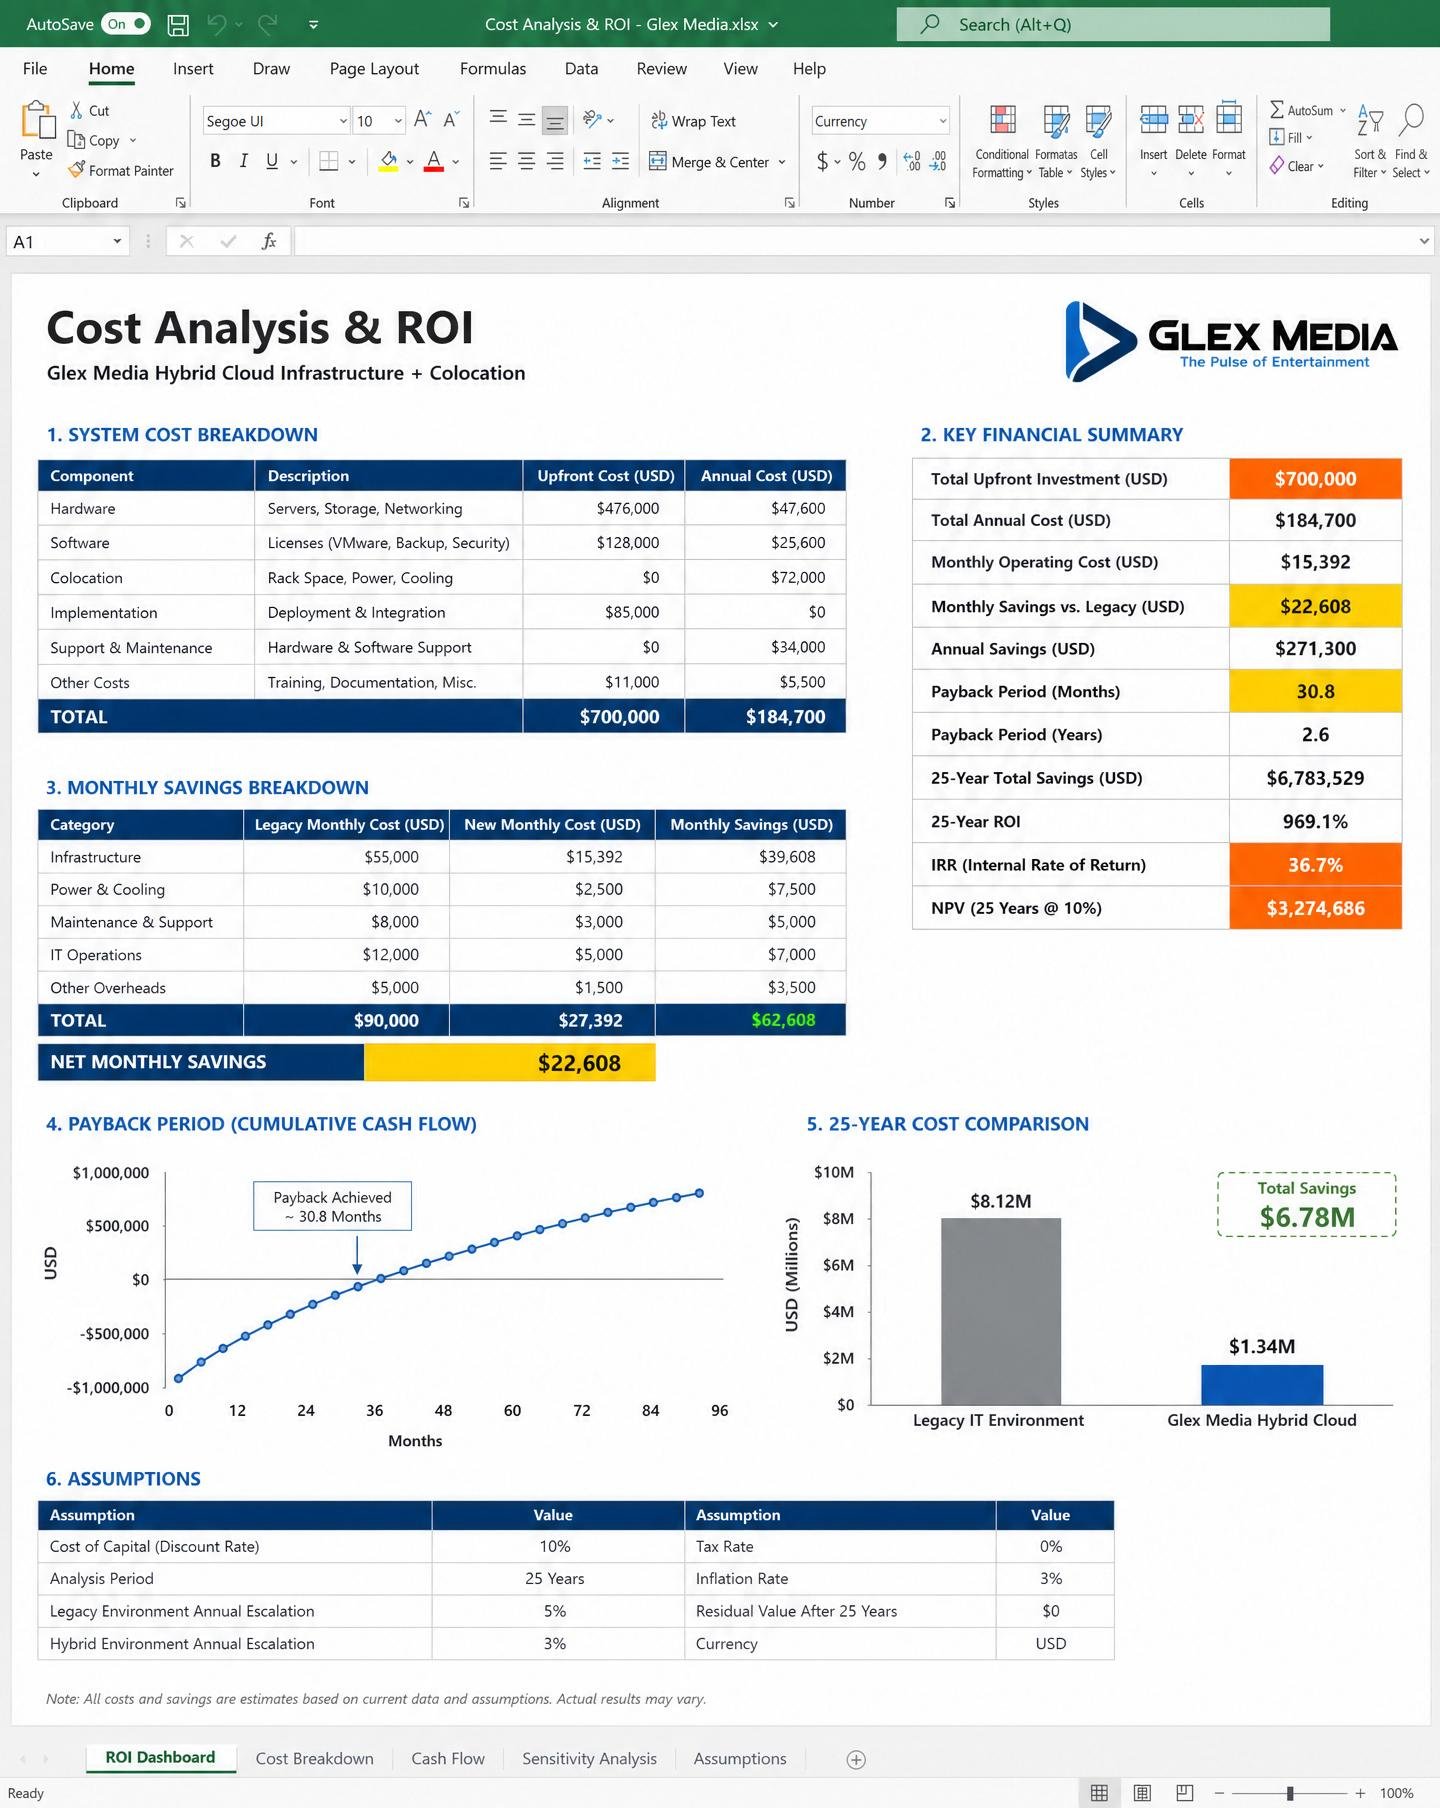Image resolution: width=1440 pixels, height=1808 pixels.
Task: Click Merge & Center button
Action: [x=709, y=162]
